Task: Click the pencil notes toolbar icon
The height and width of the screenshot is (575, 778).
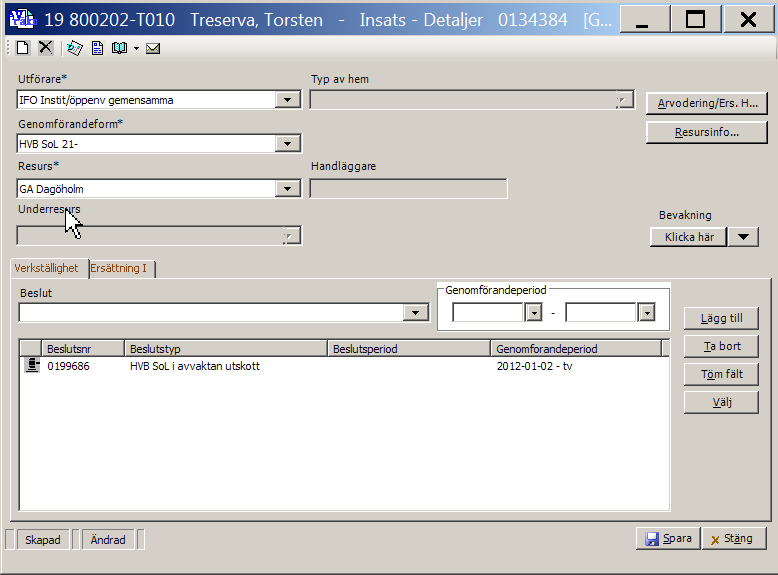Action: pyautogui.click(x=74, y=48)
